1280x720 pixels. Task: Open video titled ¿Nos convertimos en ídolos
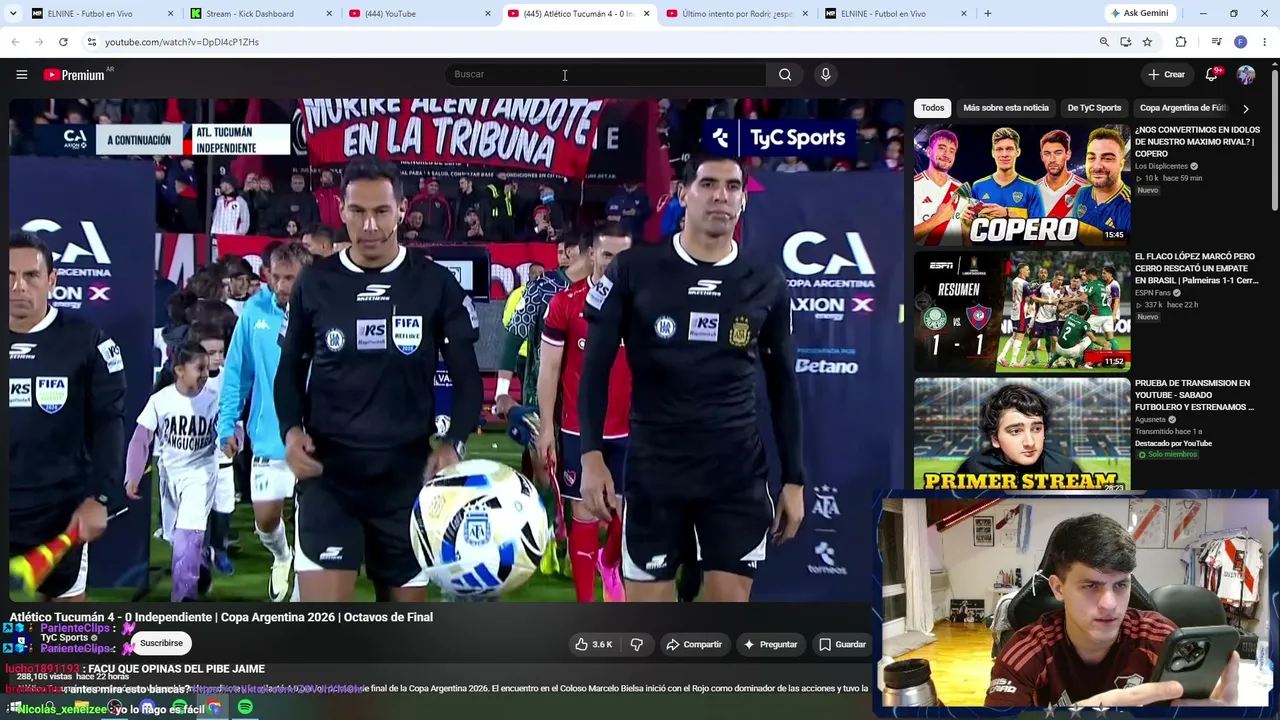pos(1197,142)
